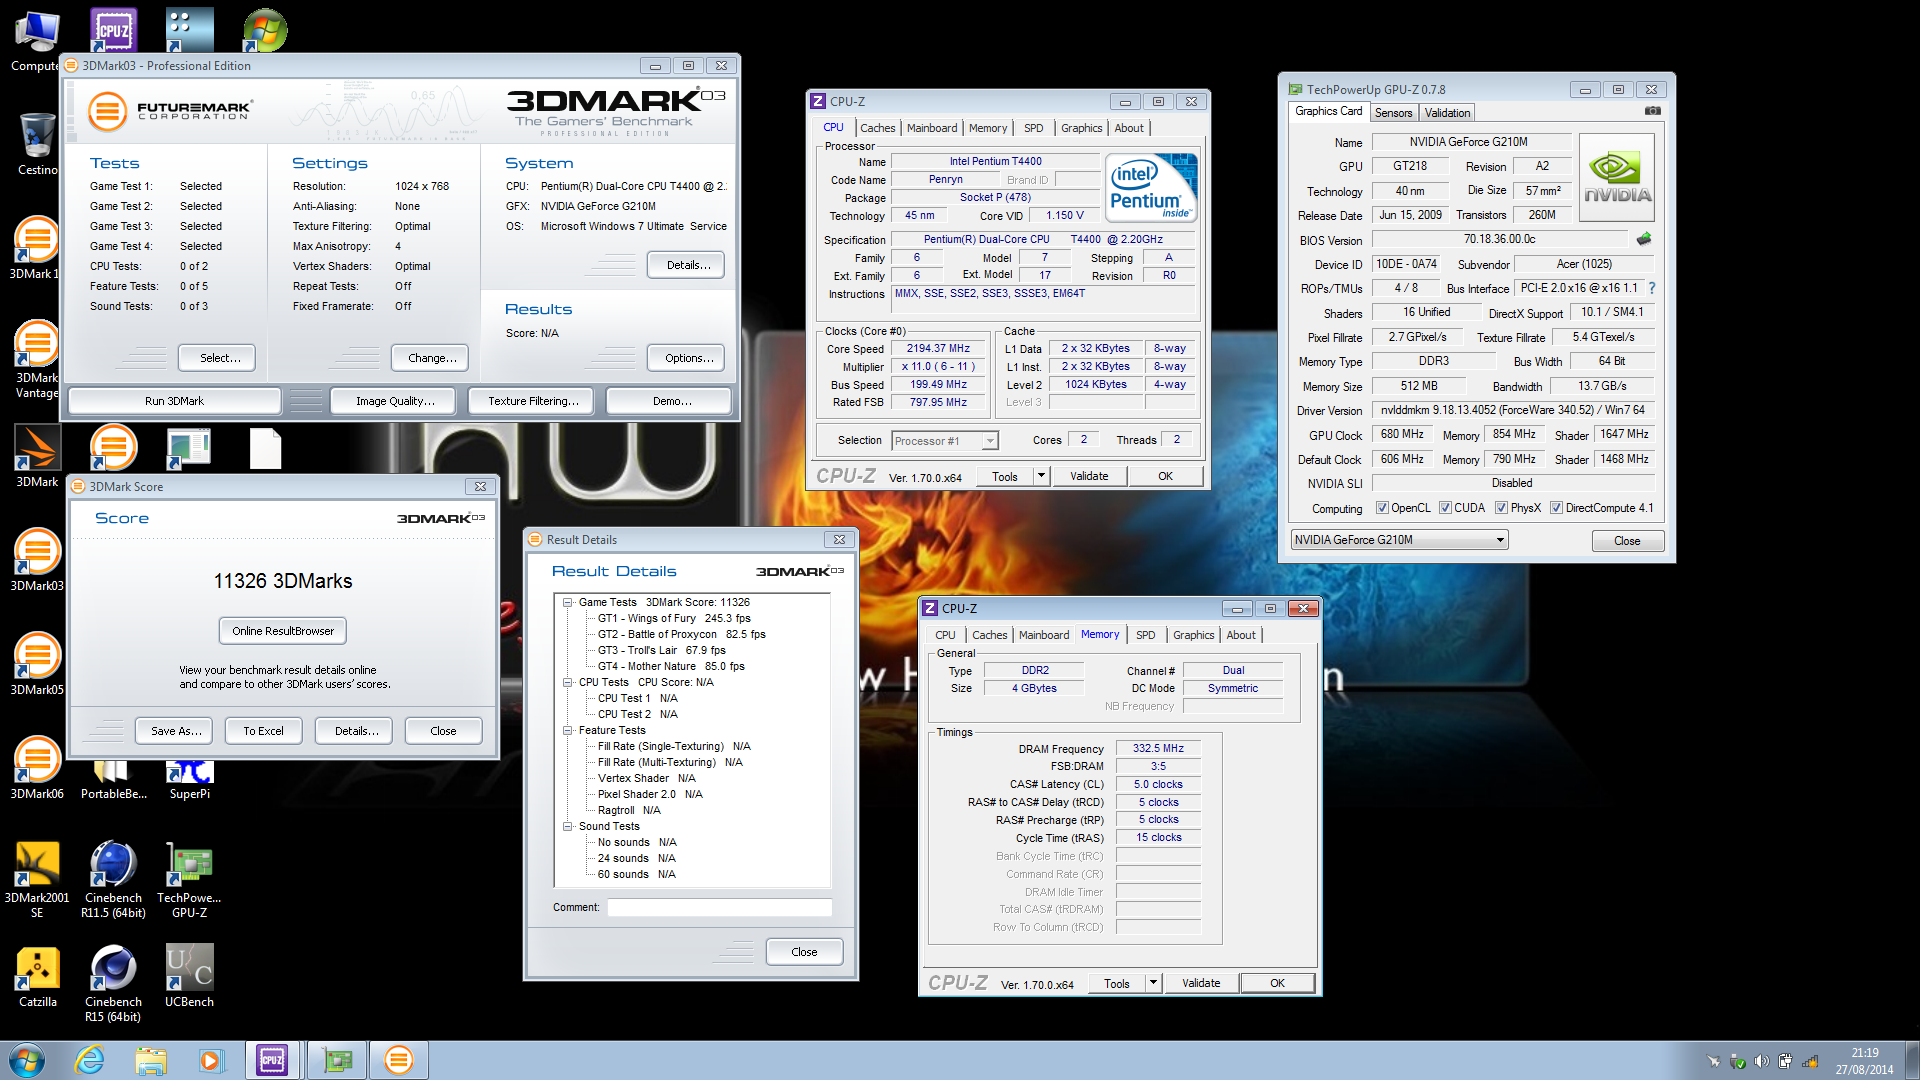Switch to 3DMark03 via taskbar button

click(398, 1060)
